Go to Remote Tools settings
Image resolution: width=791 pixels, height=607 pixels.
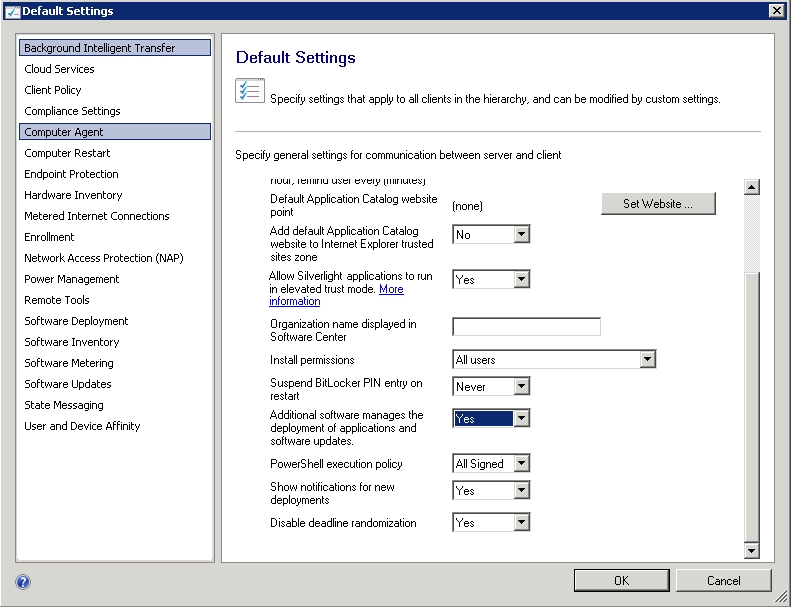(57, 300)
